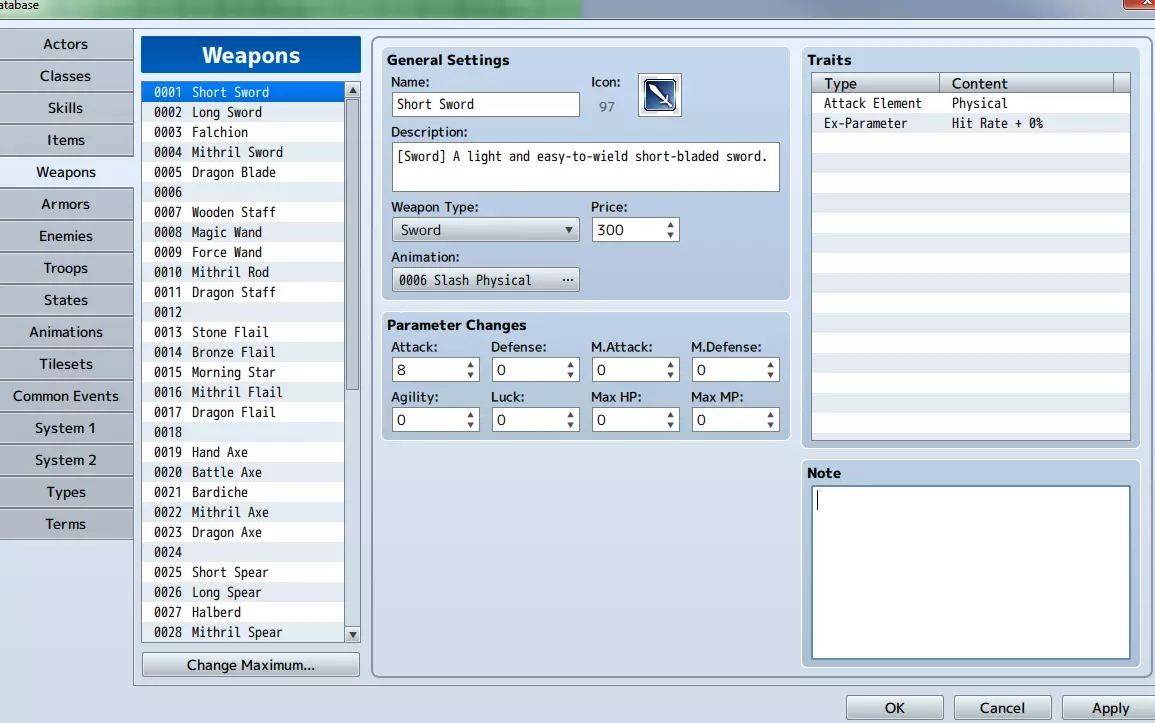The height and width of the screenshot is (723, 1155).
Task: Click the Apply button
Action: pos(1110,708)
